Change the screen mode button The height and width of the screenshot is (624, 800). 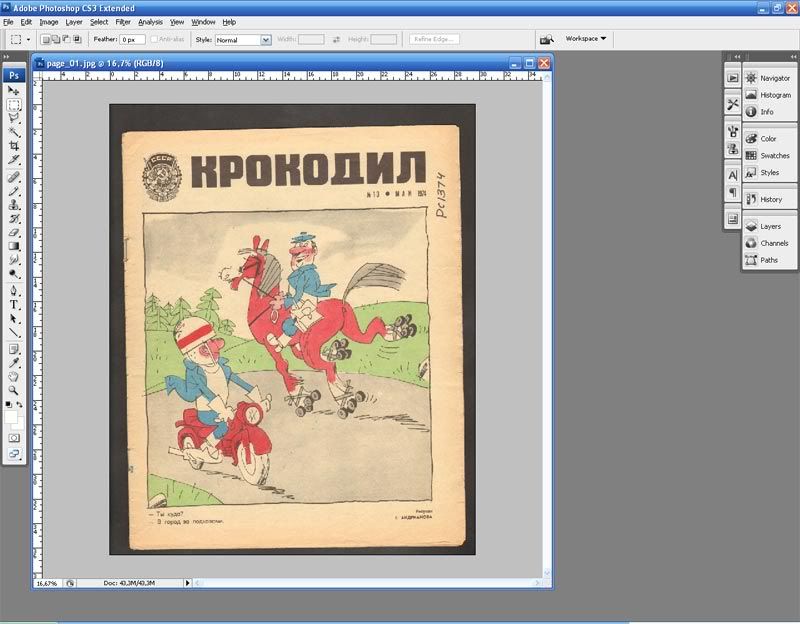click(x=14, y=454)
